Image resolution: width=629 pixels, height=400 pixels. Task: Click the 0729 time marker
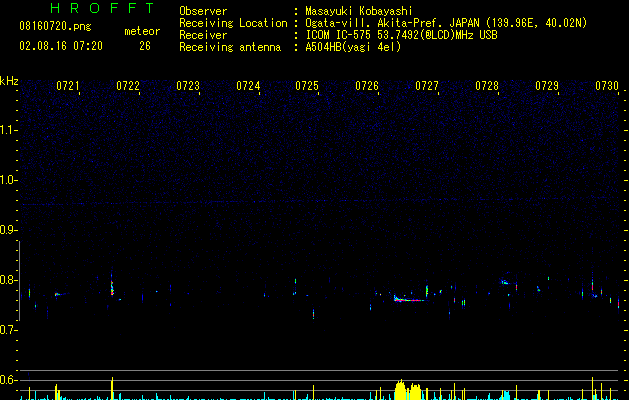547,86
